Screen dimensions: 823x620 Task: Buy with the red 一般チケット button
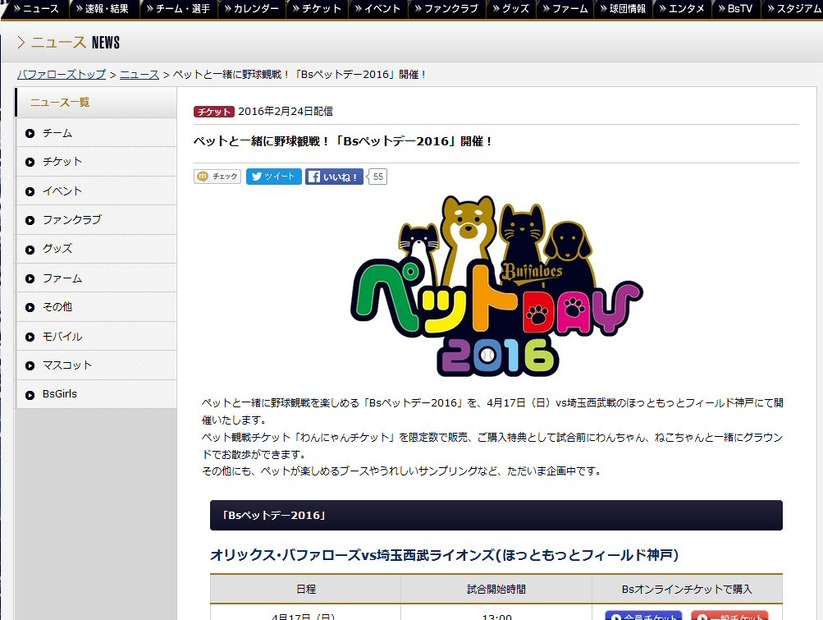point(730,616)
